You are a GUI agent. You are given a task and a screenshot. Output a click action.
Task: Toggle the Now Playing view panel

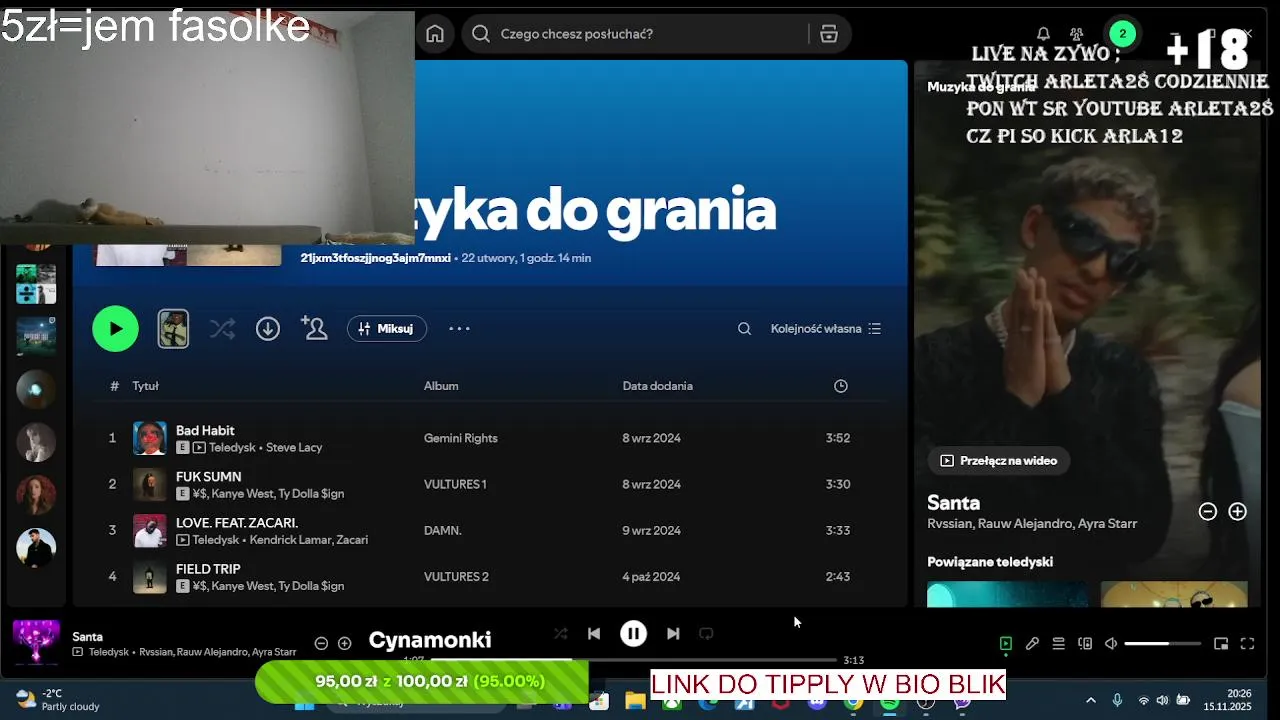click(x=1006, y=644)
